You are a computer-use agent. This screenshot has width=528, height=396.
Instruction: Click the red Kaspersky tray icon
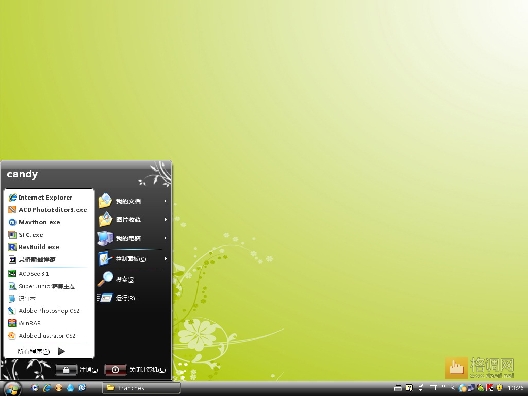click(x=489, y=388)
